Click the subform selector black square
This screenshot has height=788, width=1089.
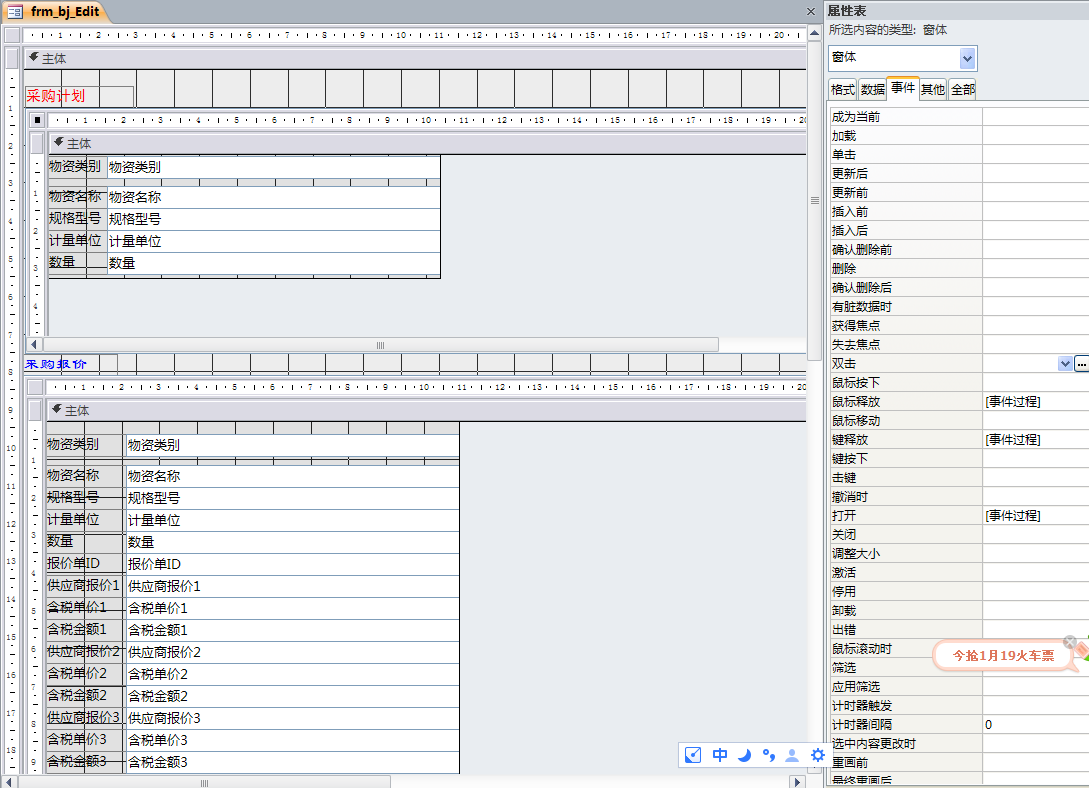(x=37, y=120)
